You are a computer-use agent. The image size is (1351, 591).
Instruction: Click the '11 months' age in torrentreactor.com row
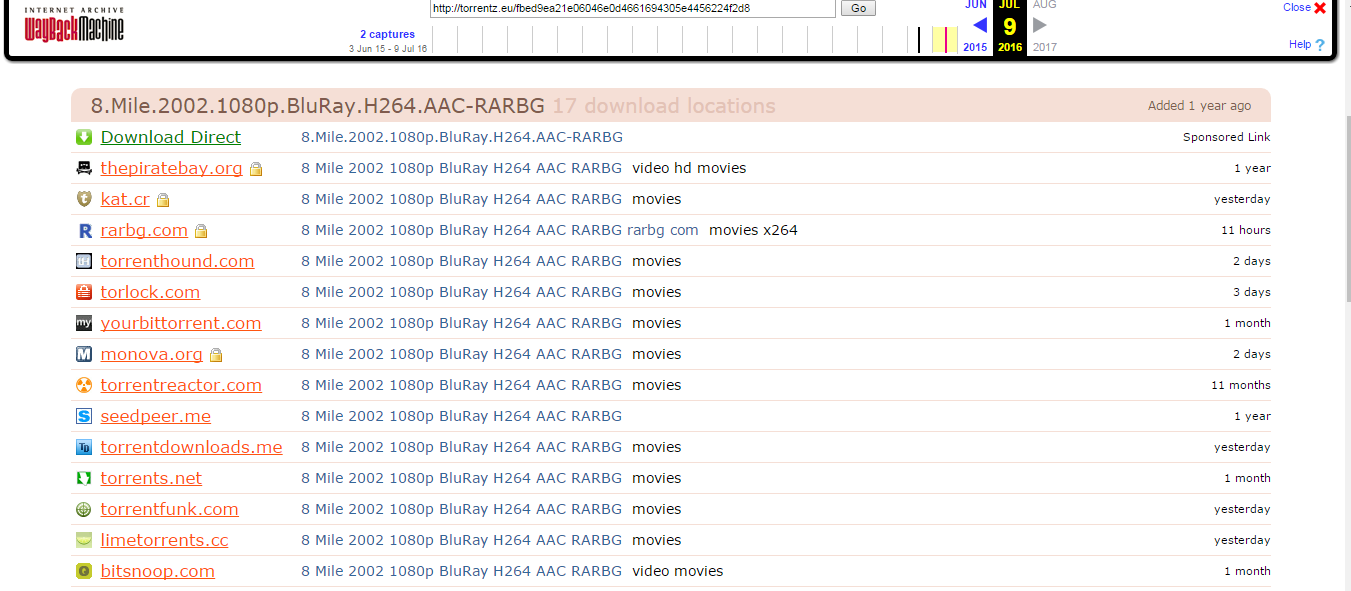click(x=1241, y=385)
